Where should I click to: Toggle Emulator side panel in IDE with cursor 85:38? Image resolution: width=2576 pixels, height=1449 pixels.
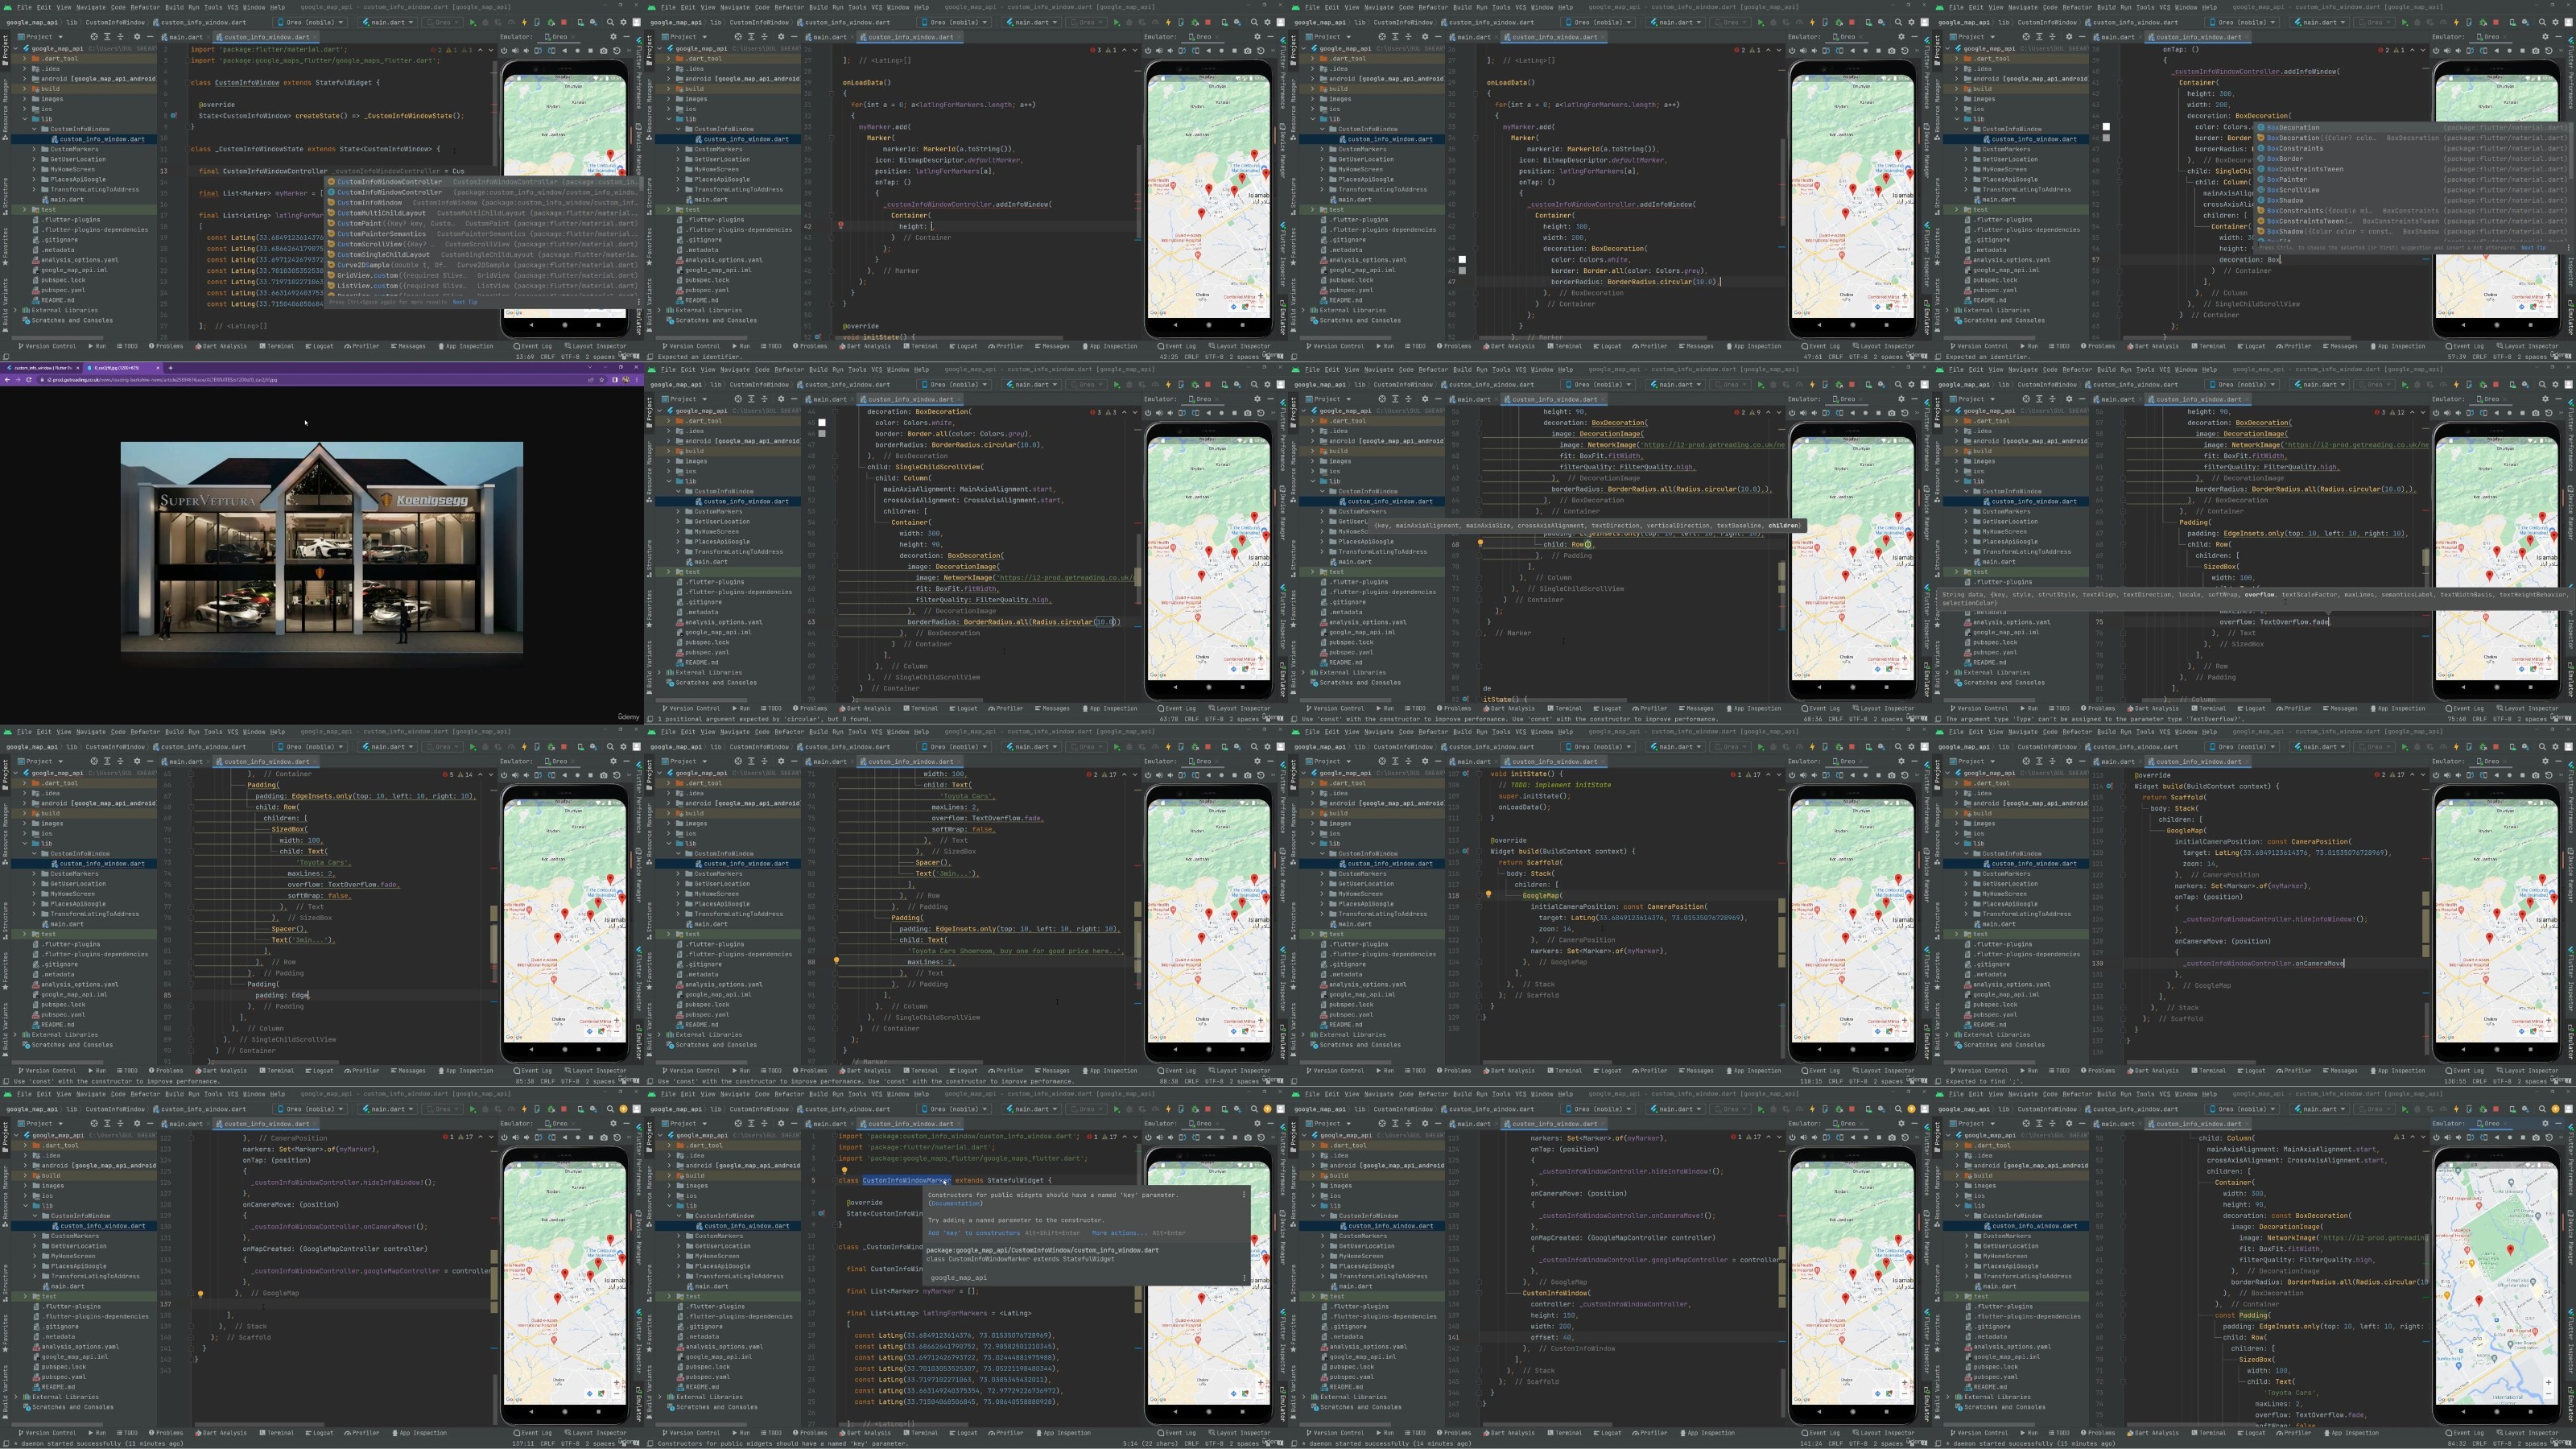point(639,1042)
